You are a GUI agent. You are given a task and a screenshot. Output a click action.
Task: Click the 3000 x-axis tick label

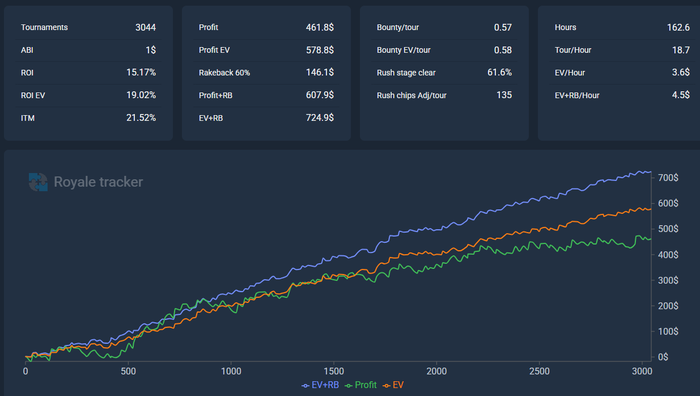642,371
